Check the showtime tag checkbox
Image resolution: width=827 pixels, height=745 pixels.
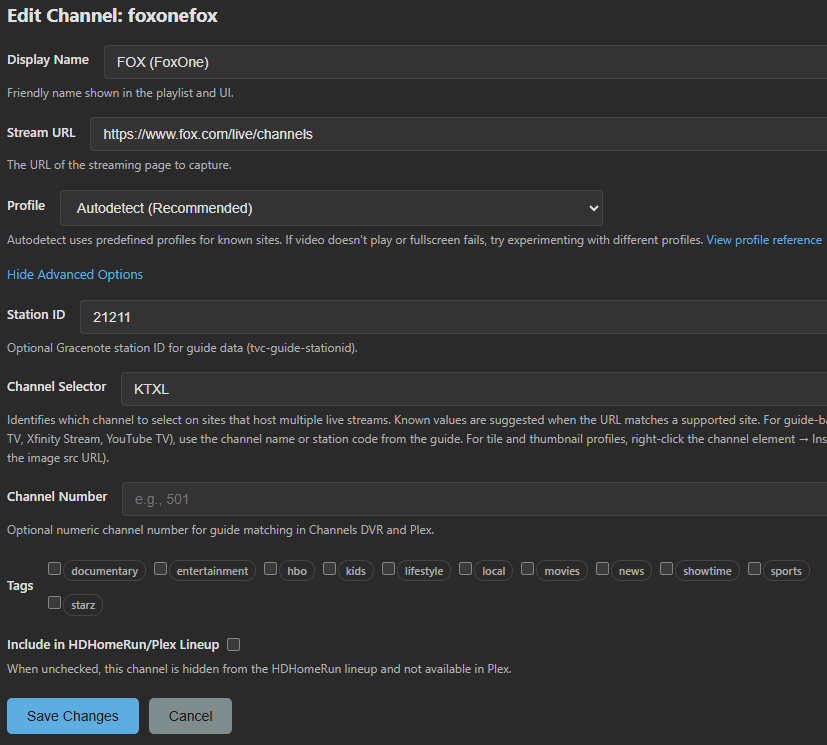coord(667,569)
